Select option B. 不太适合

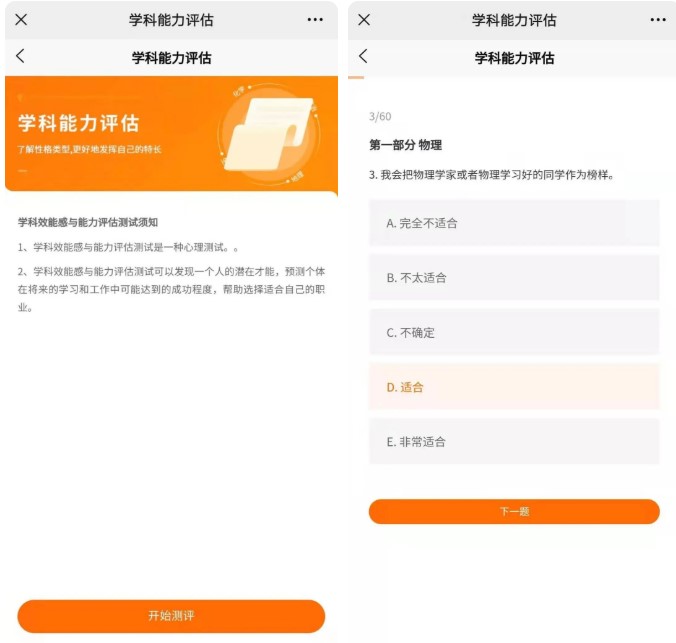coord(514,278)
